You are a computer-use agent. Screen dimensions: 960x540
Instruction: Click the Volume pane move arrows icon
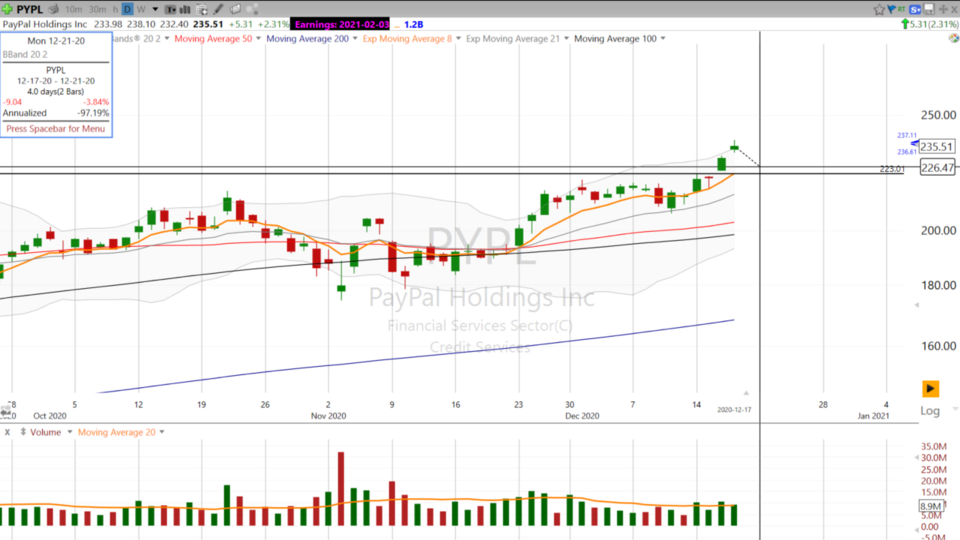click(23, 432)
